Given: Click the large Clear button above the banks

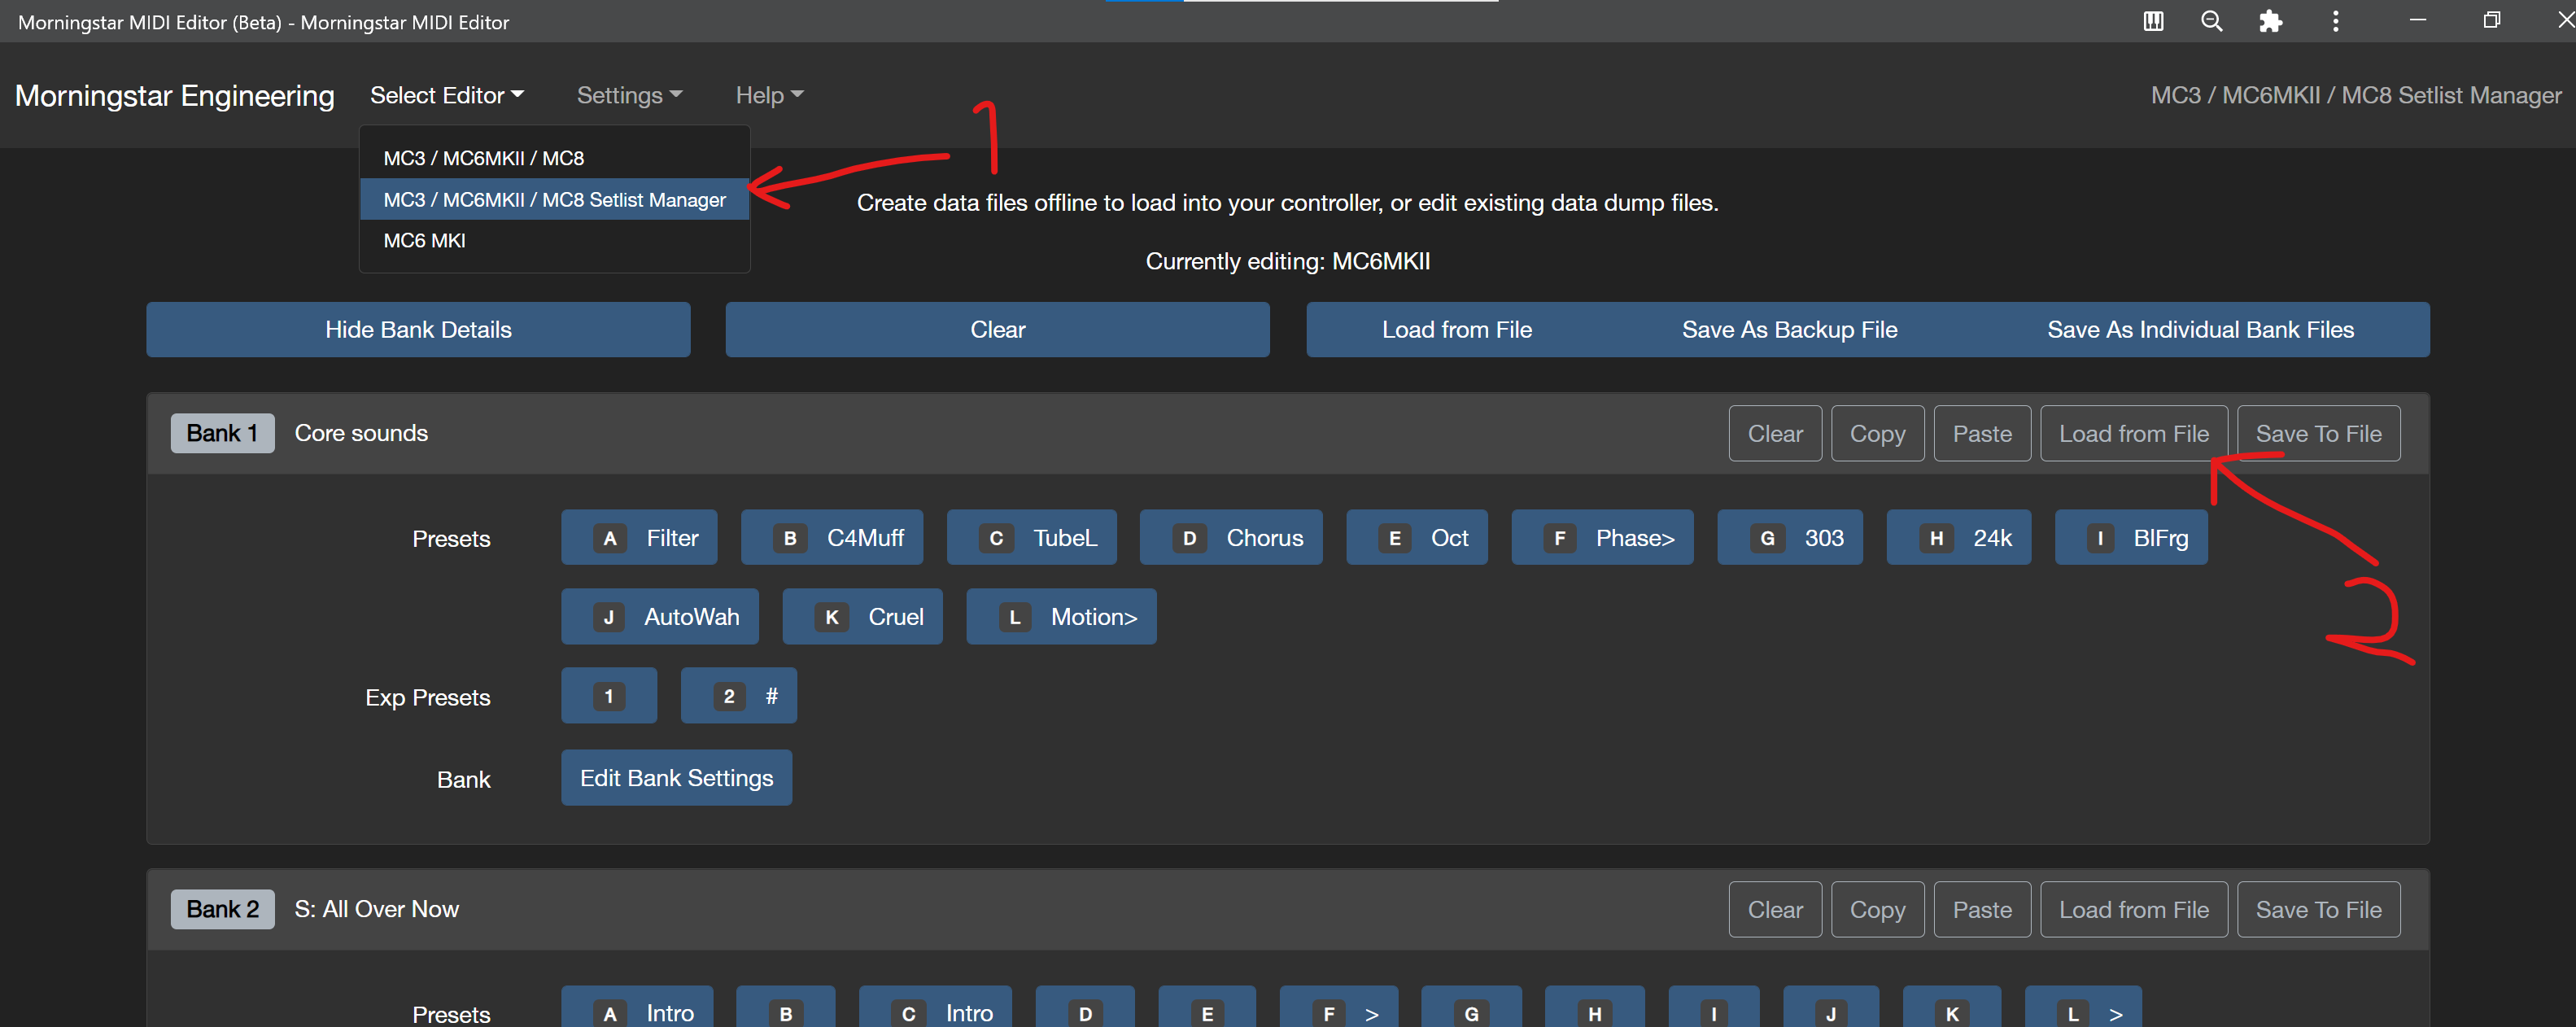Looking at the screenshot, I should [x=997, y=329].
